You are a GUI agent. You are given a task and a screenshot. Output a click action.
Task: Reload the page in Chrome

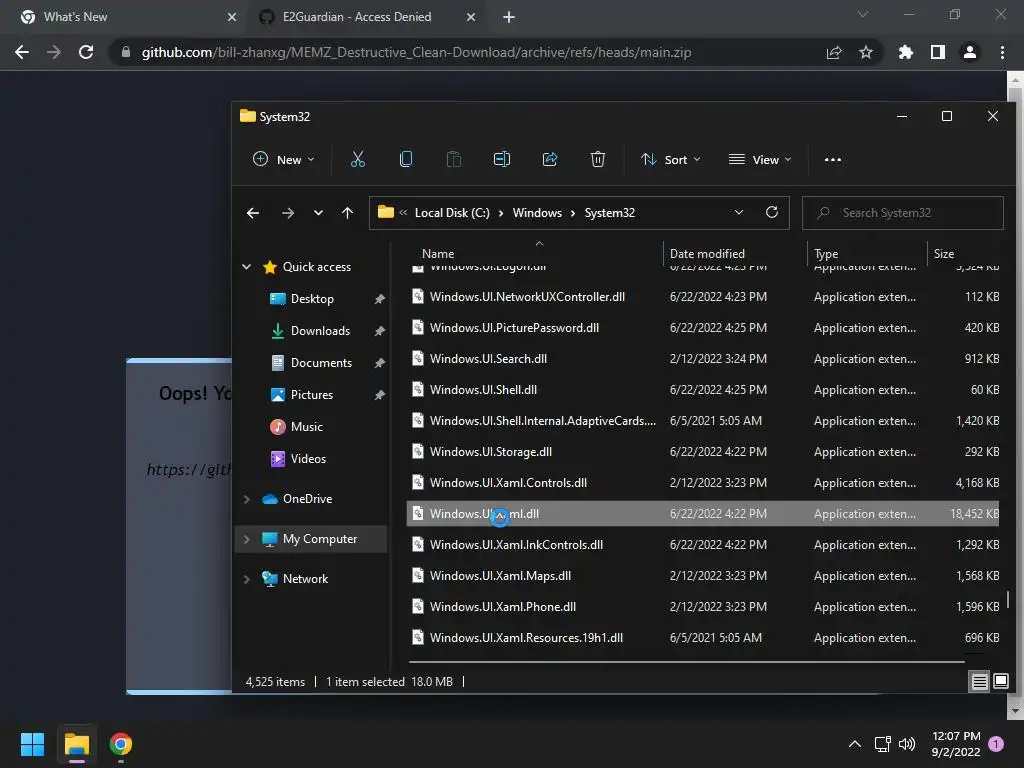(x=86, y=52)
